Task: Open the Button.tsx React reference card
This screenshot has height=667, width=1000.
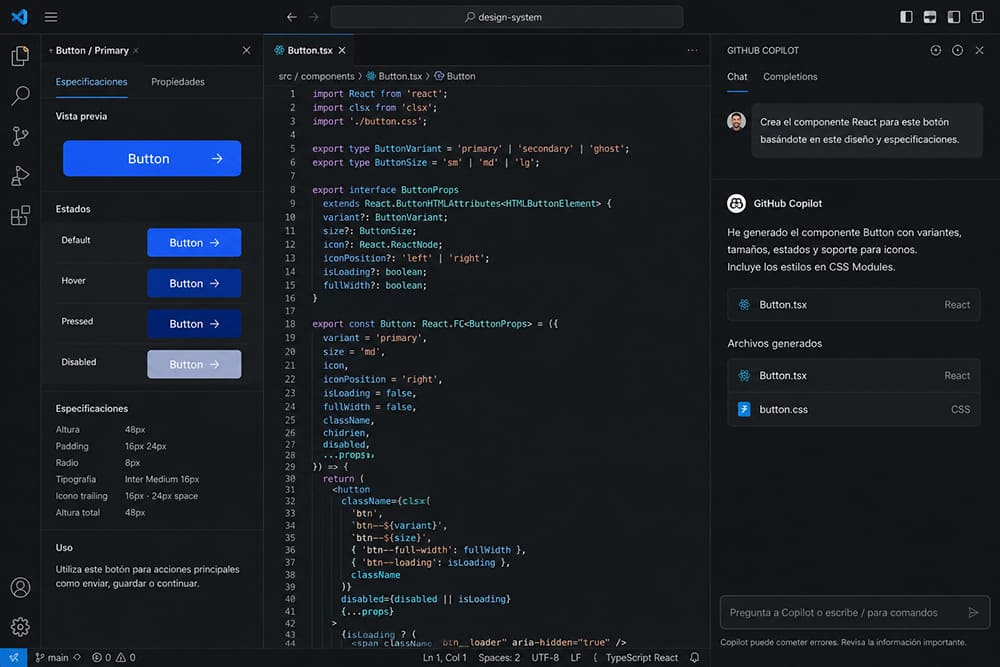Action: tap(853, 305)
